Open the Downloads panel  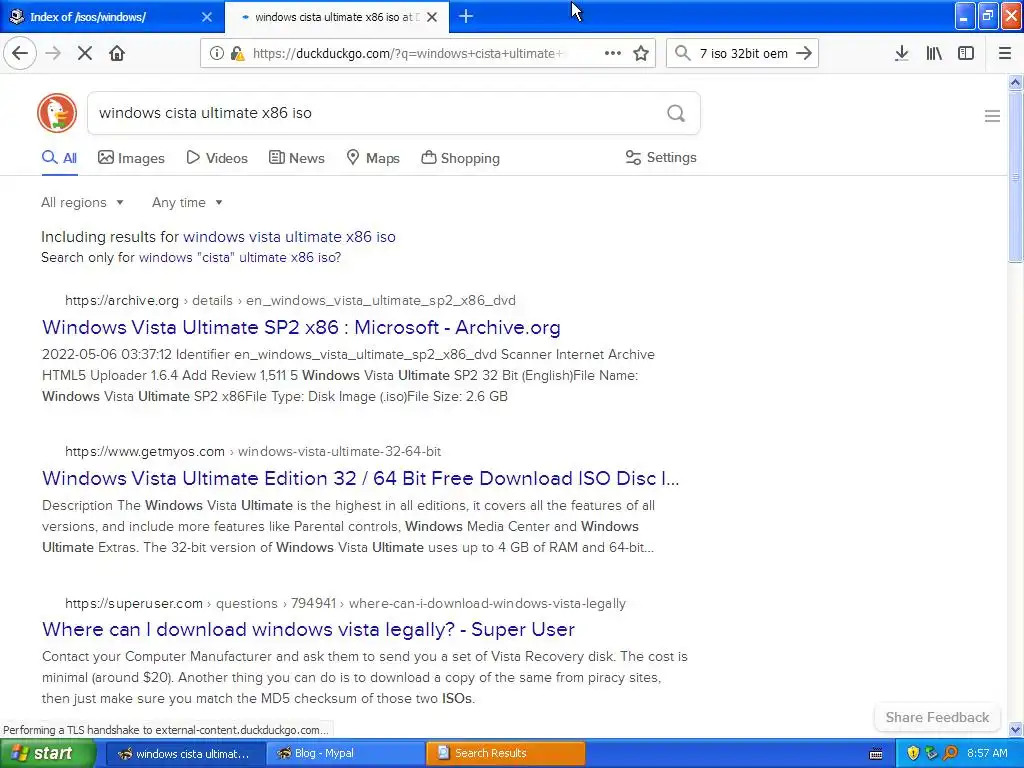pyautogui.click(x=901, y=53)
